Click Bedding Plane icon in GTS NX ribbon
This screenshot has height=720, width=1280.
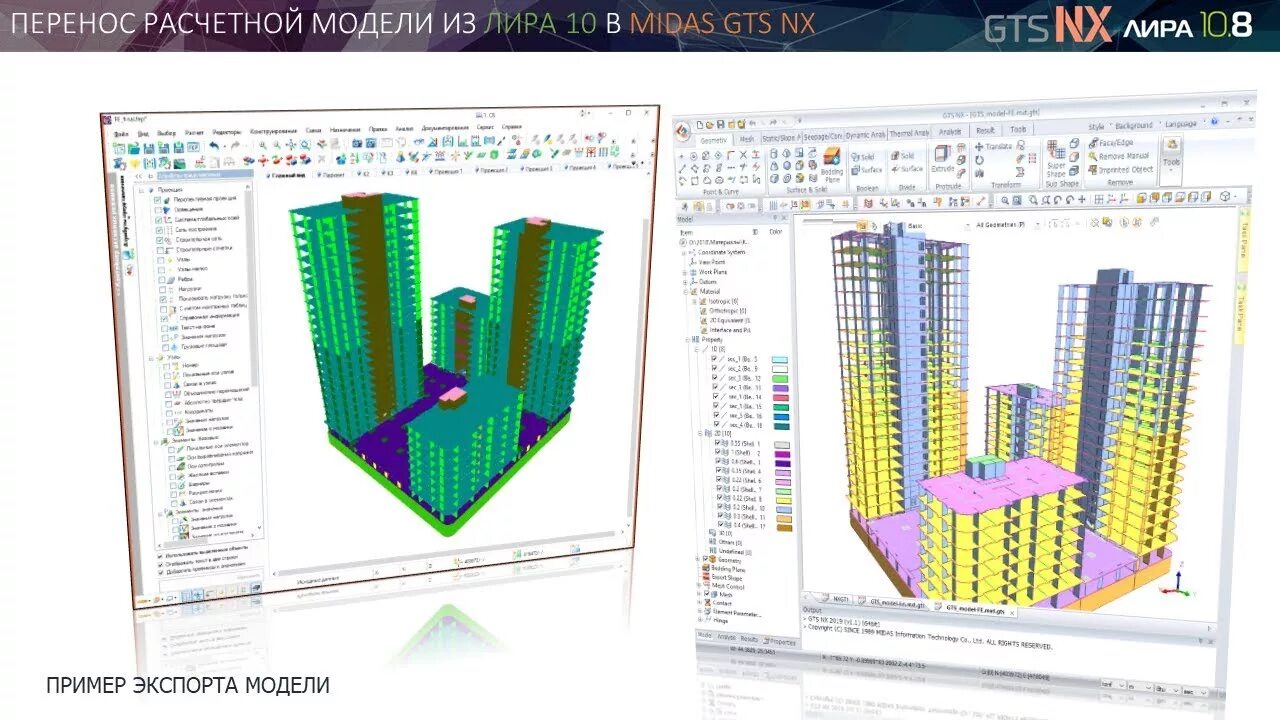pos(833,163)
